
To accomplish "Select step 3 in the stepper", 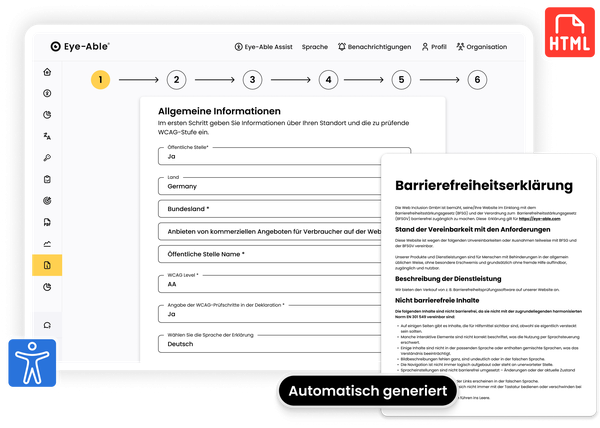I will tap(252, 80).
